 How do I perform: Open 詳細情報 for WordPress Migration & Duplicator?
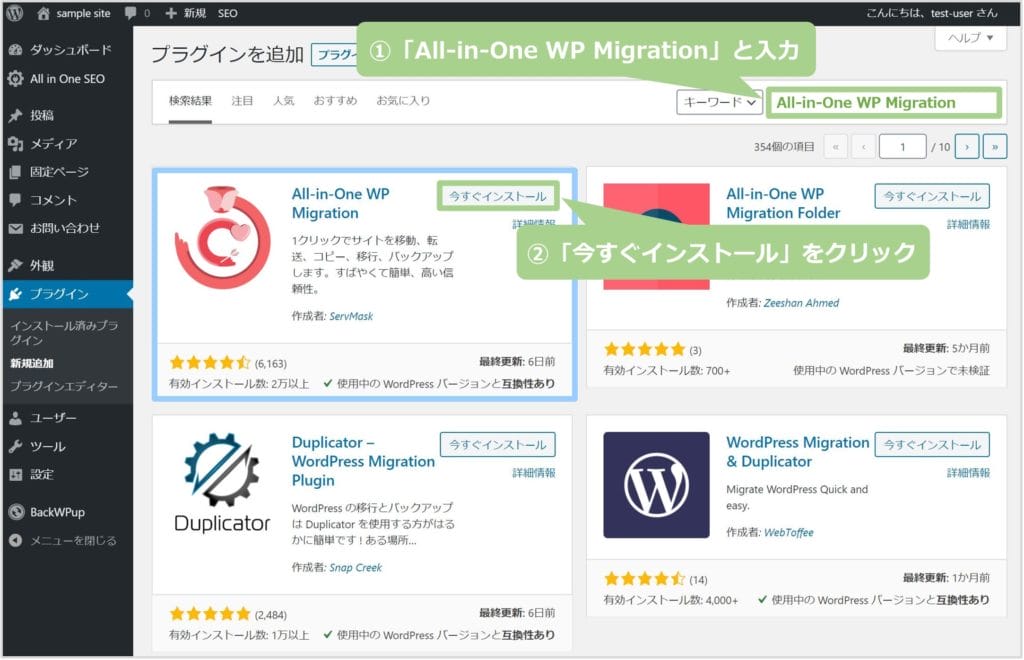point(968,473)
